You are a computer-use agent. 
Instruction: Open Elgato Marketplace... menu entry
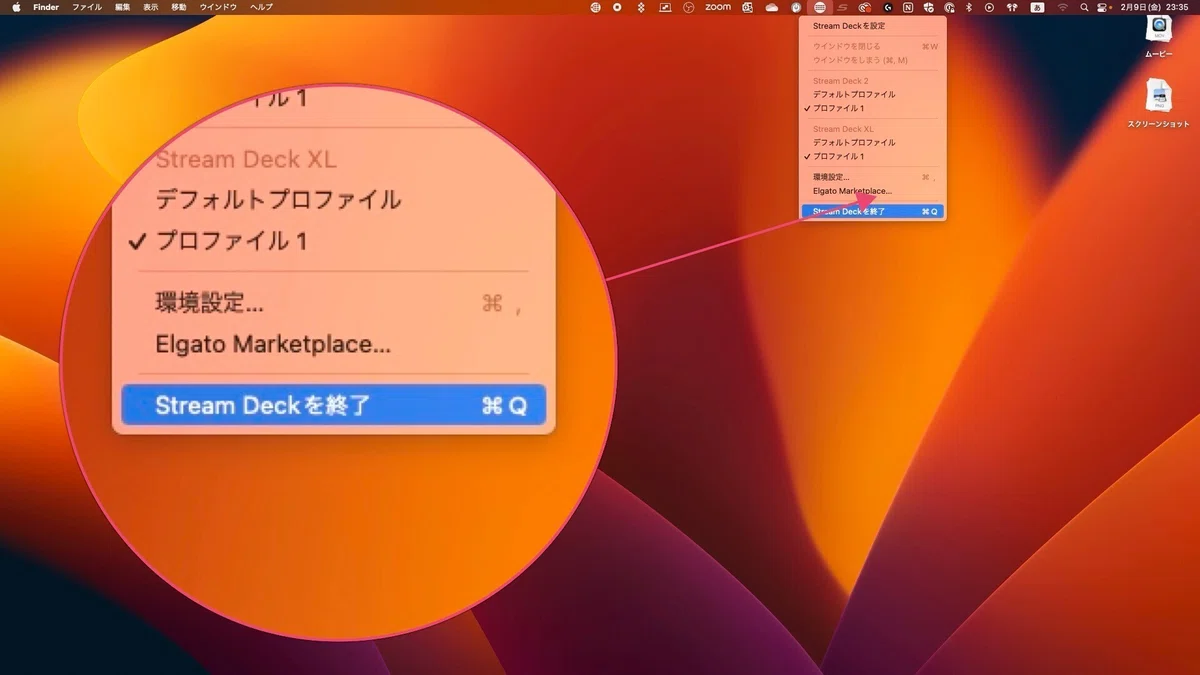click(872, 190)
